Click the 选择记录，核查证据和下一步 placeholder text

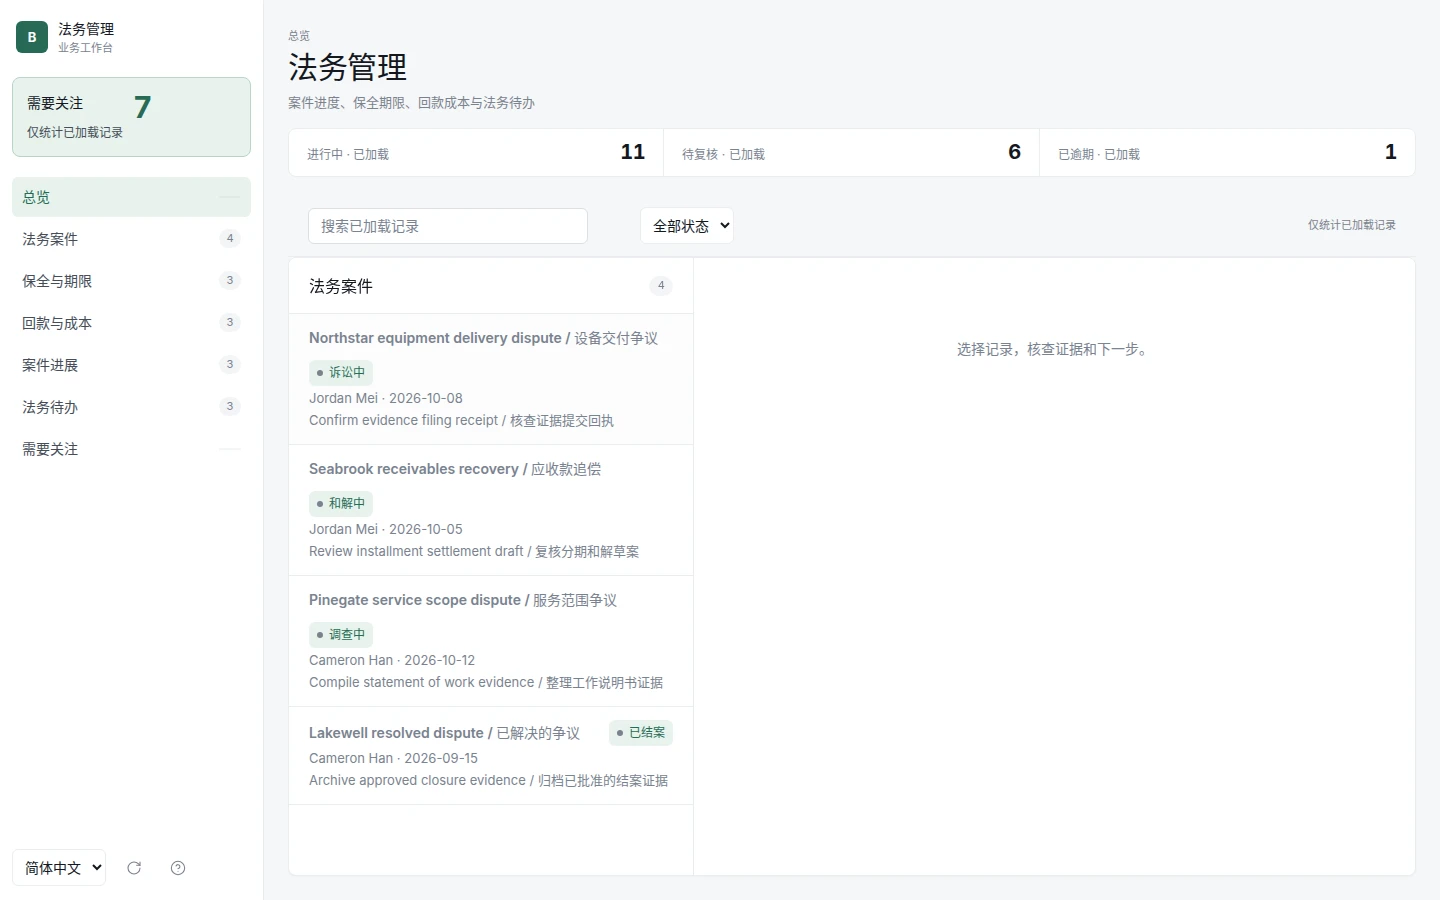click(x=1054, y=349)
